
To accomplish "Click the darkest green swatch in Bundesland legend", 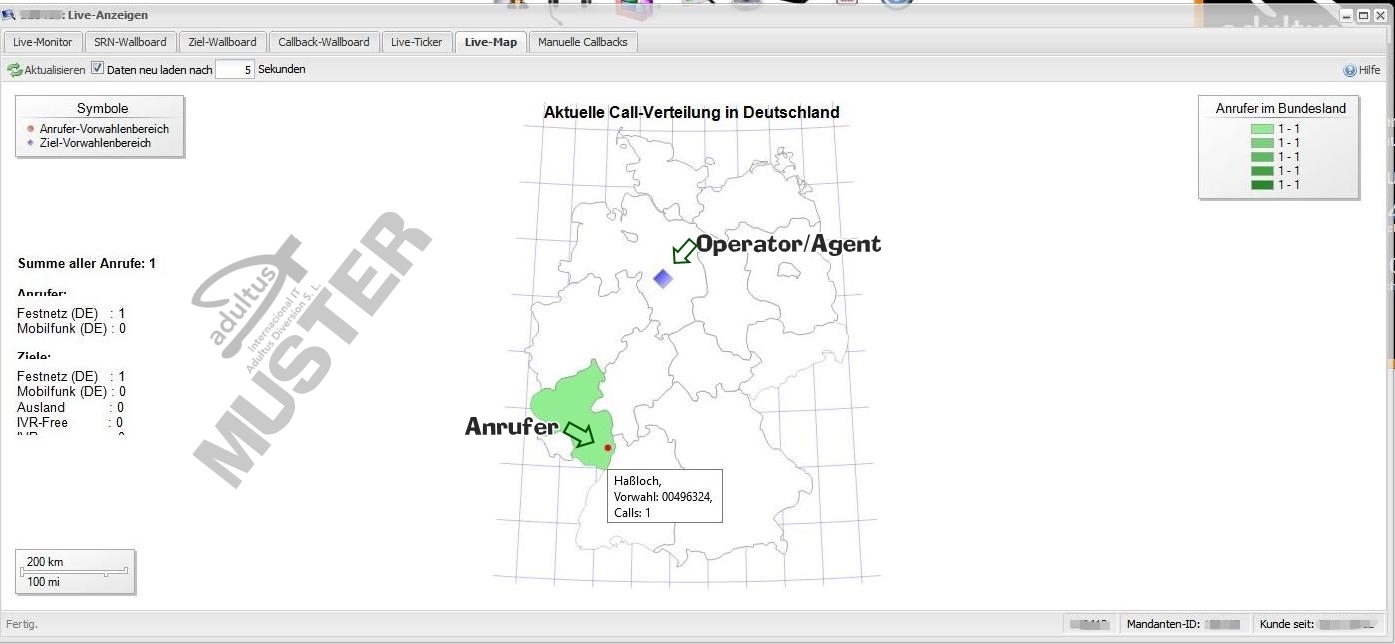I will click(x=1262, y=185).
